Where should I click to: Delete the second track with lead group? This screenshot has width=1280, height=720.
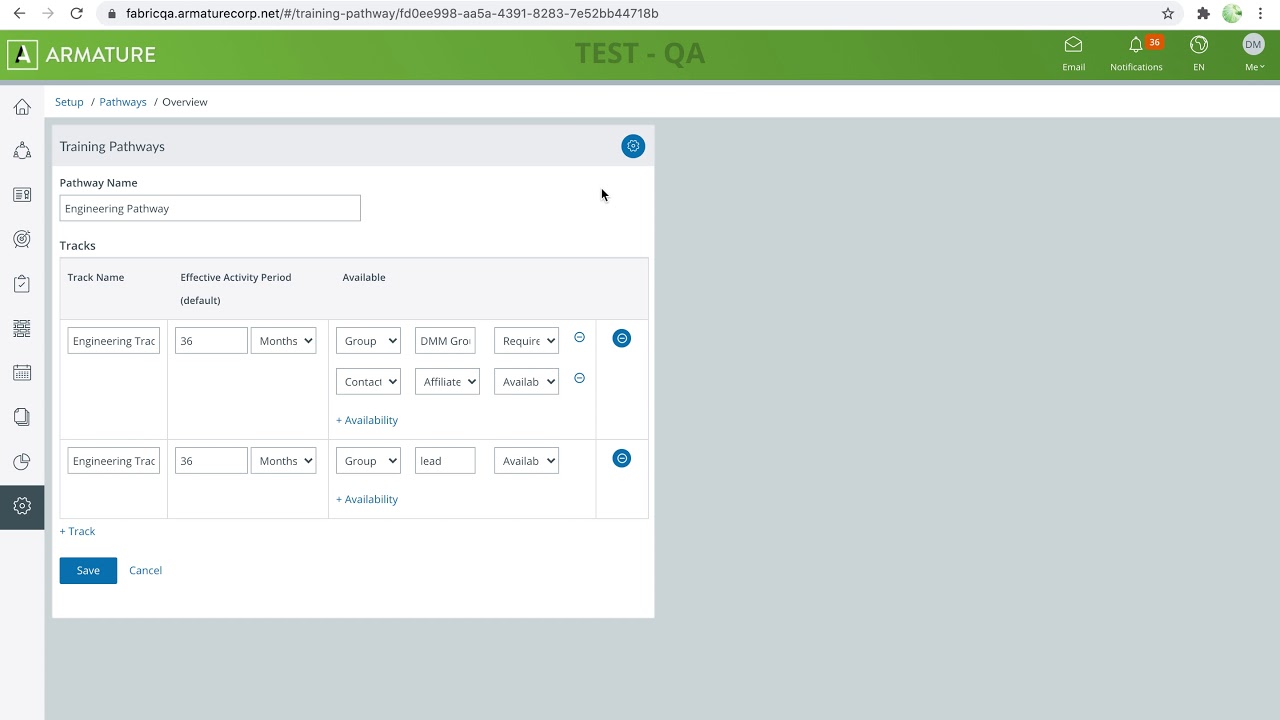tap(622, 458)
